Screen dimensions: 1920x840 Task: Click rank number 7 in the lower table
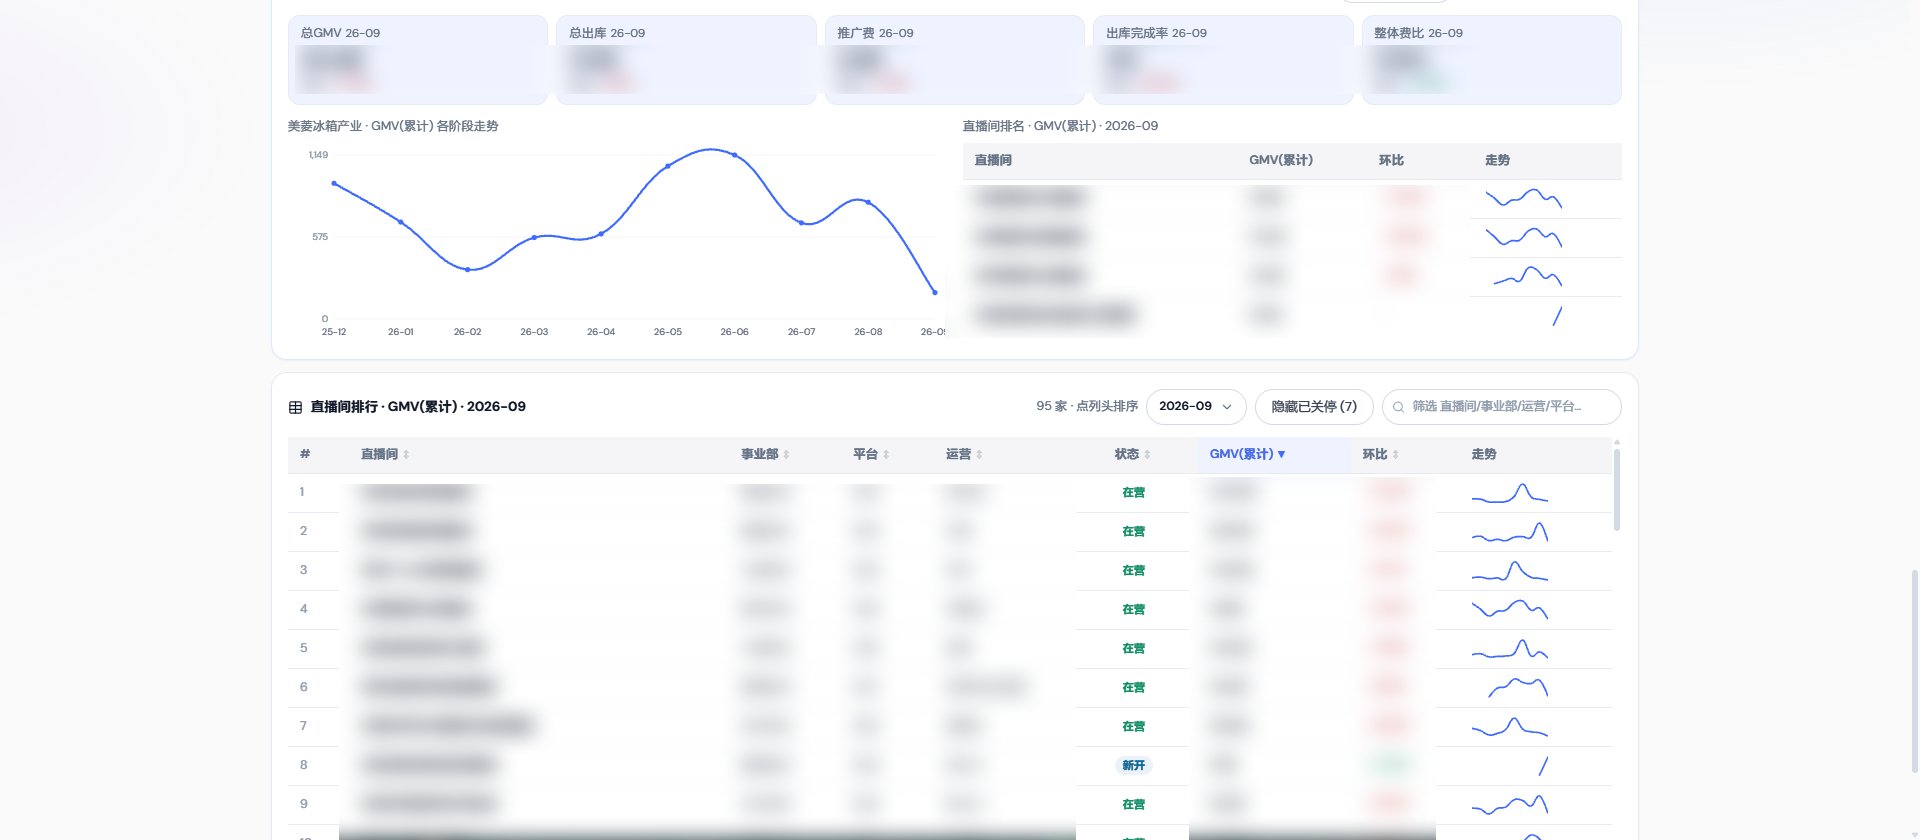coord(303,727)
